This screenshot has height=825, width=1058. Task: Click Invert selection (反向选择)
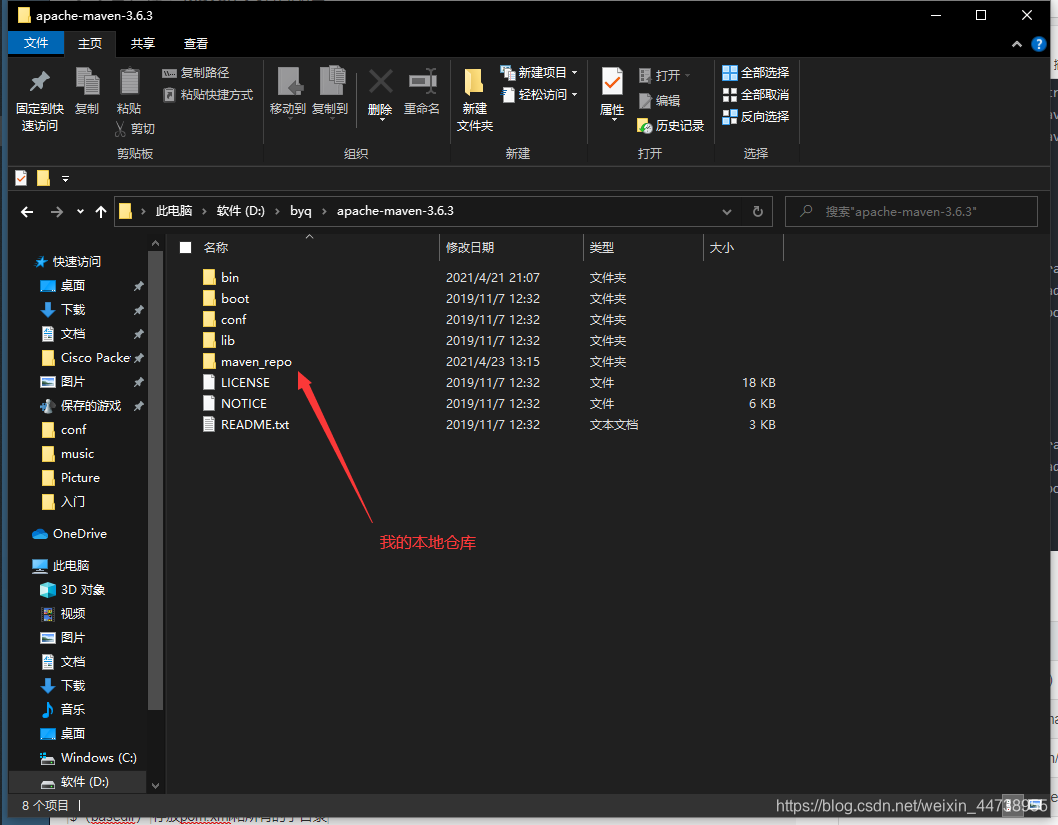tap(756, 117)
